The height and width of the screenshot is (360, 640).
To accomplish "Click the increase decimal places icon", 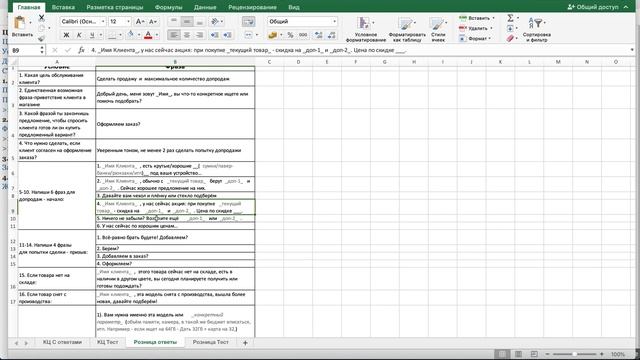I will [x=318, y=35].
